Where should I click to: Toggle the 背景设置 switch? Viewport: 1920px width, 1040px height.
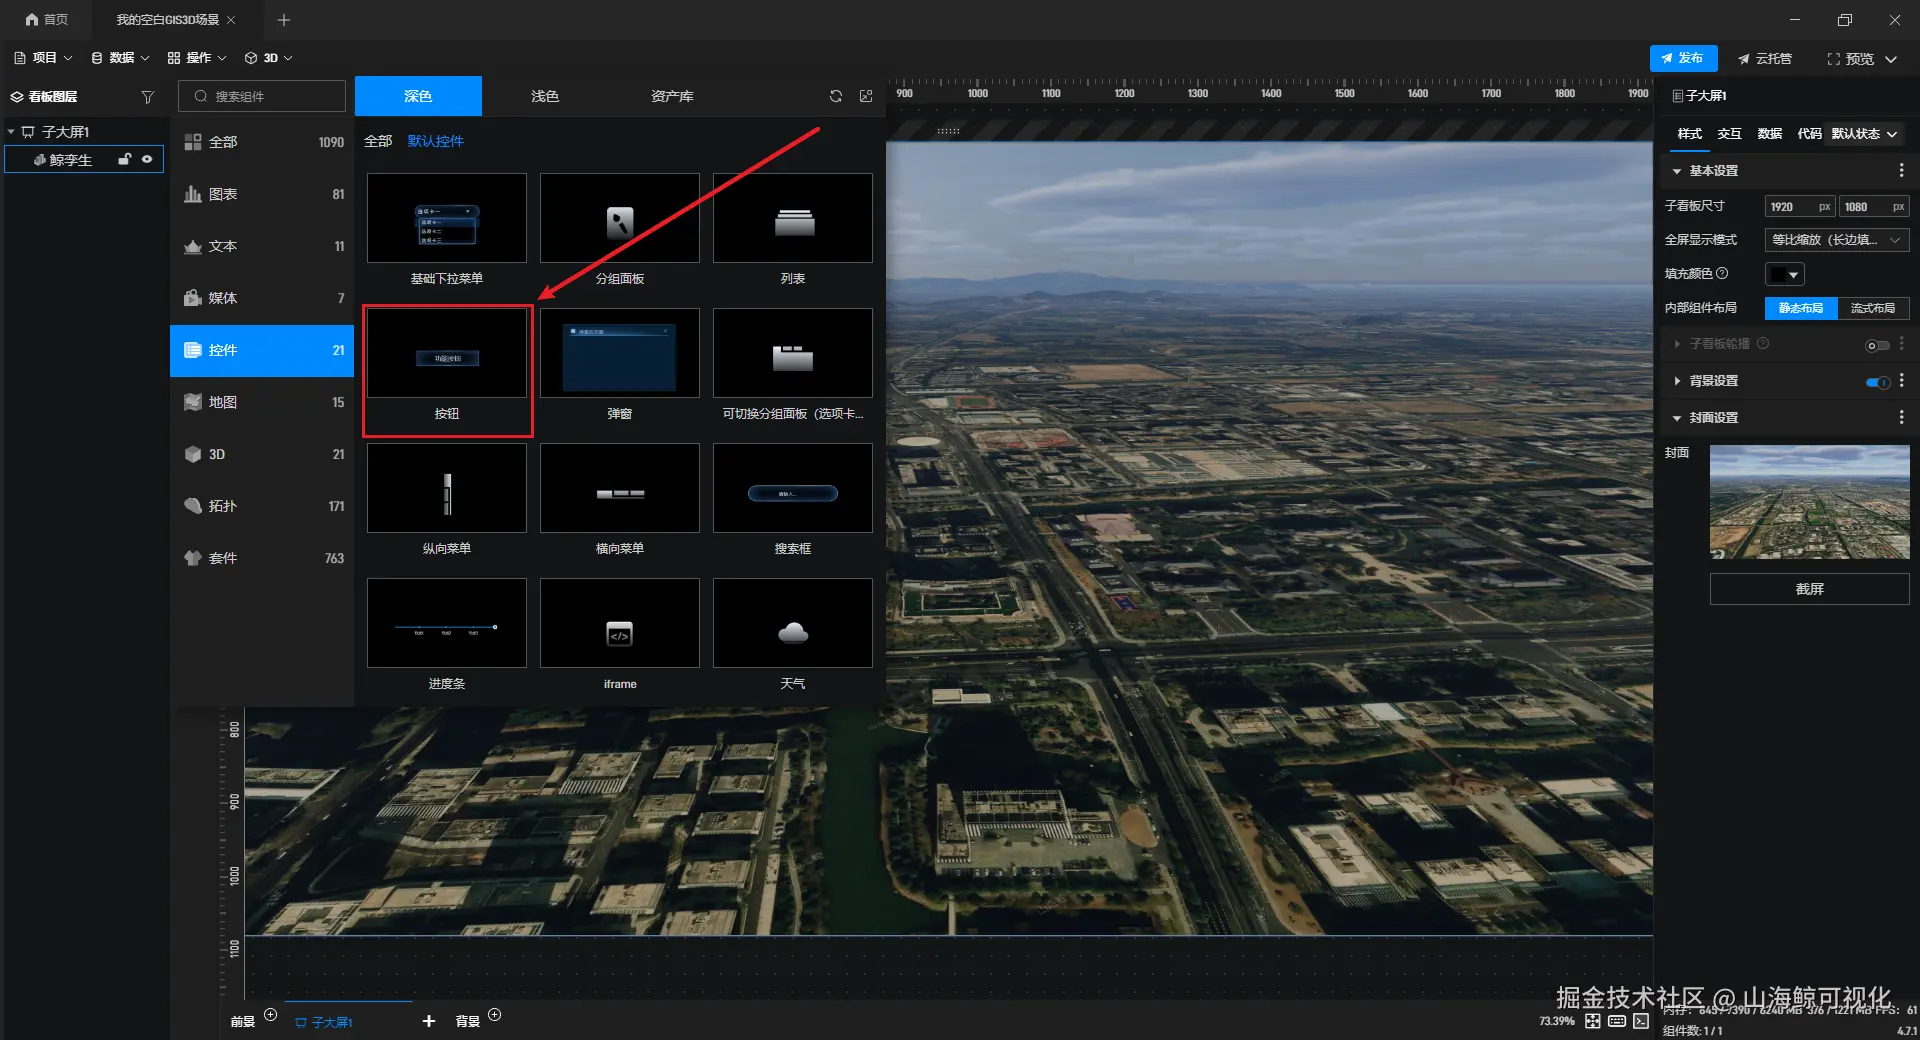[x=1877, y=382]
